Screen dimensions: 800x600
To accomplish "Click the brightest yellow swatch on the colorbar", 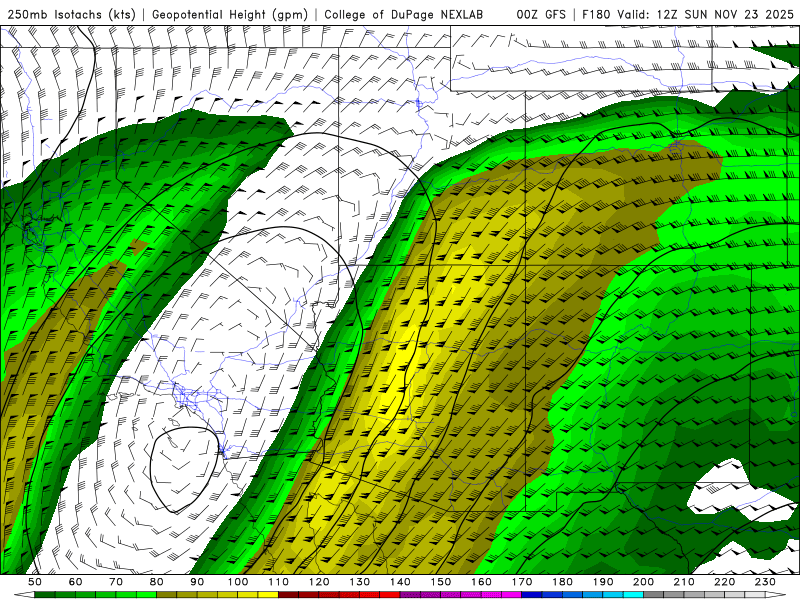I will [268, 595].
